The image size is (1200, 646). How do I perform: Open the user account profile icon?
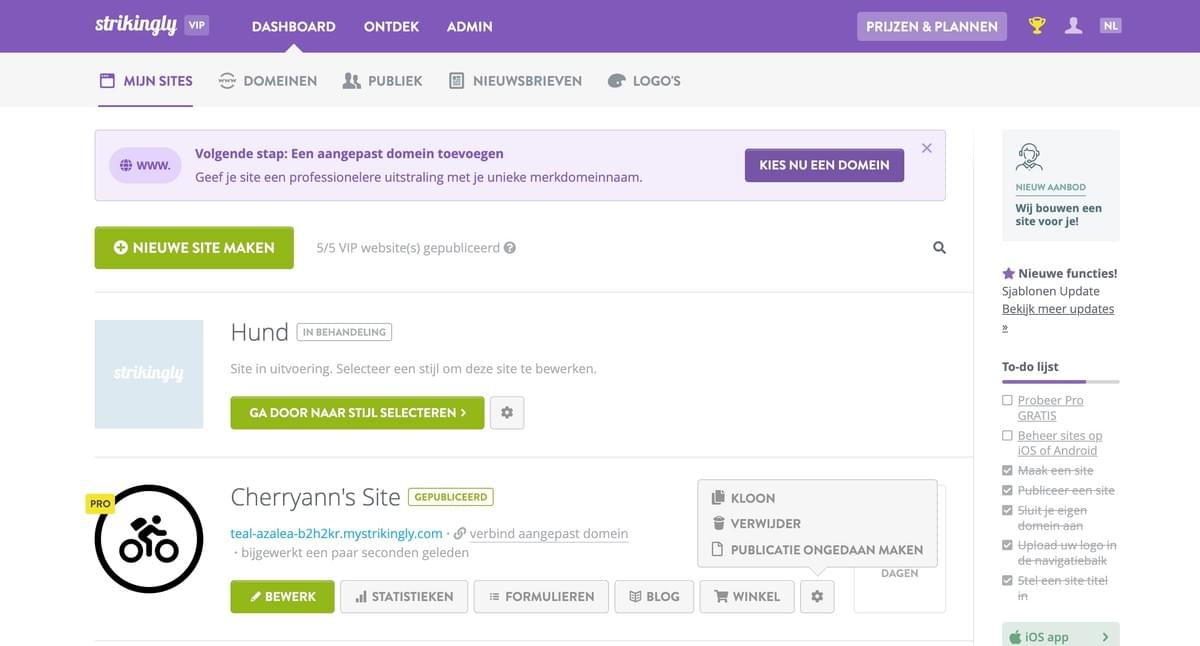(1073, 26)
